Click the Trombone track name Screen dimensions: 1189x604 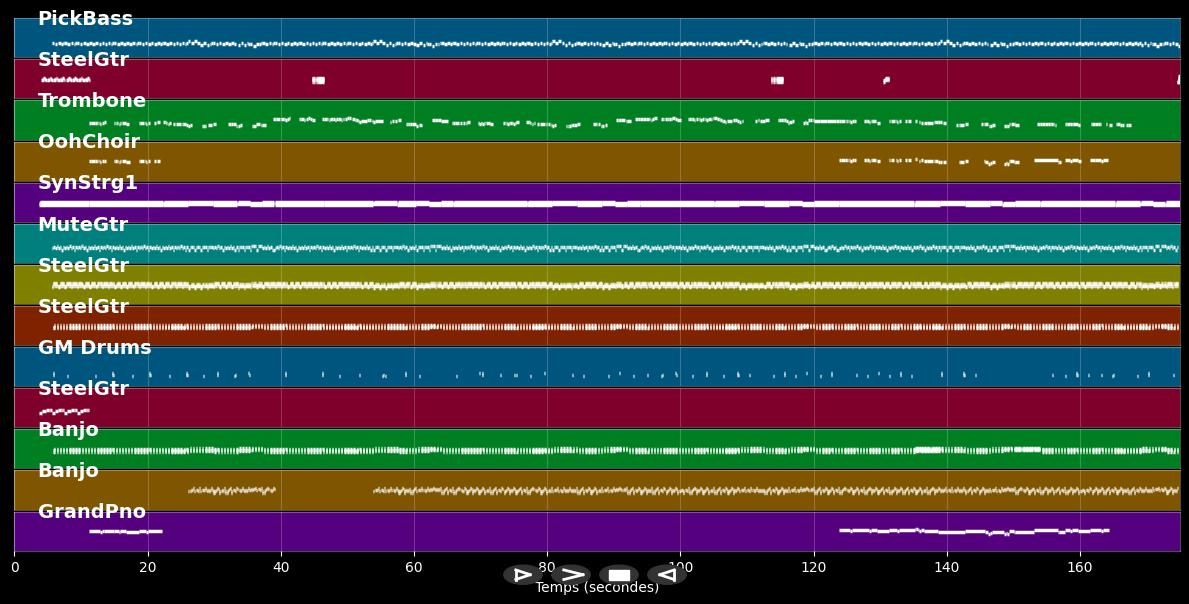(92, 101)
